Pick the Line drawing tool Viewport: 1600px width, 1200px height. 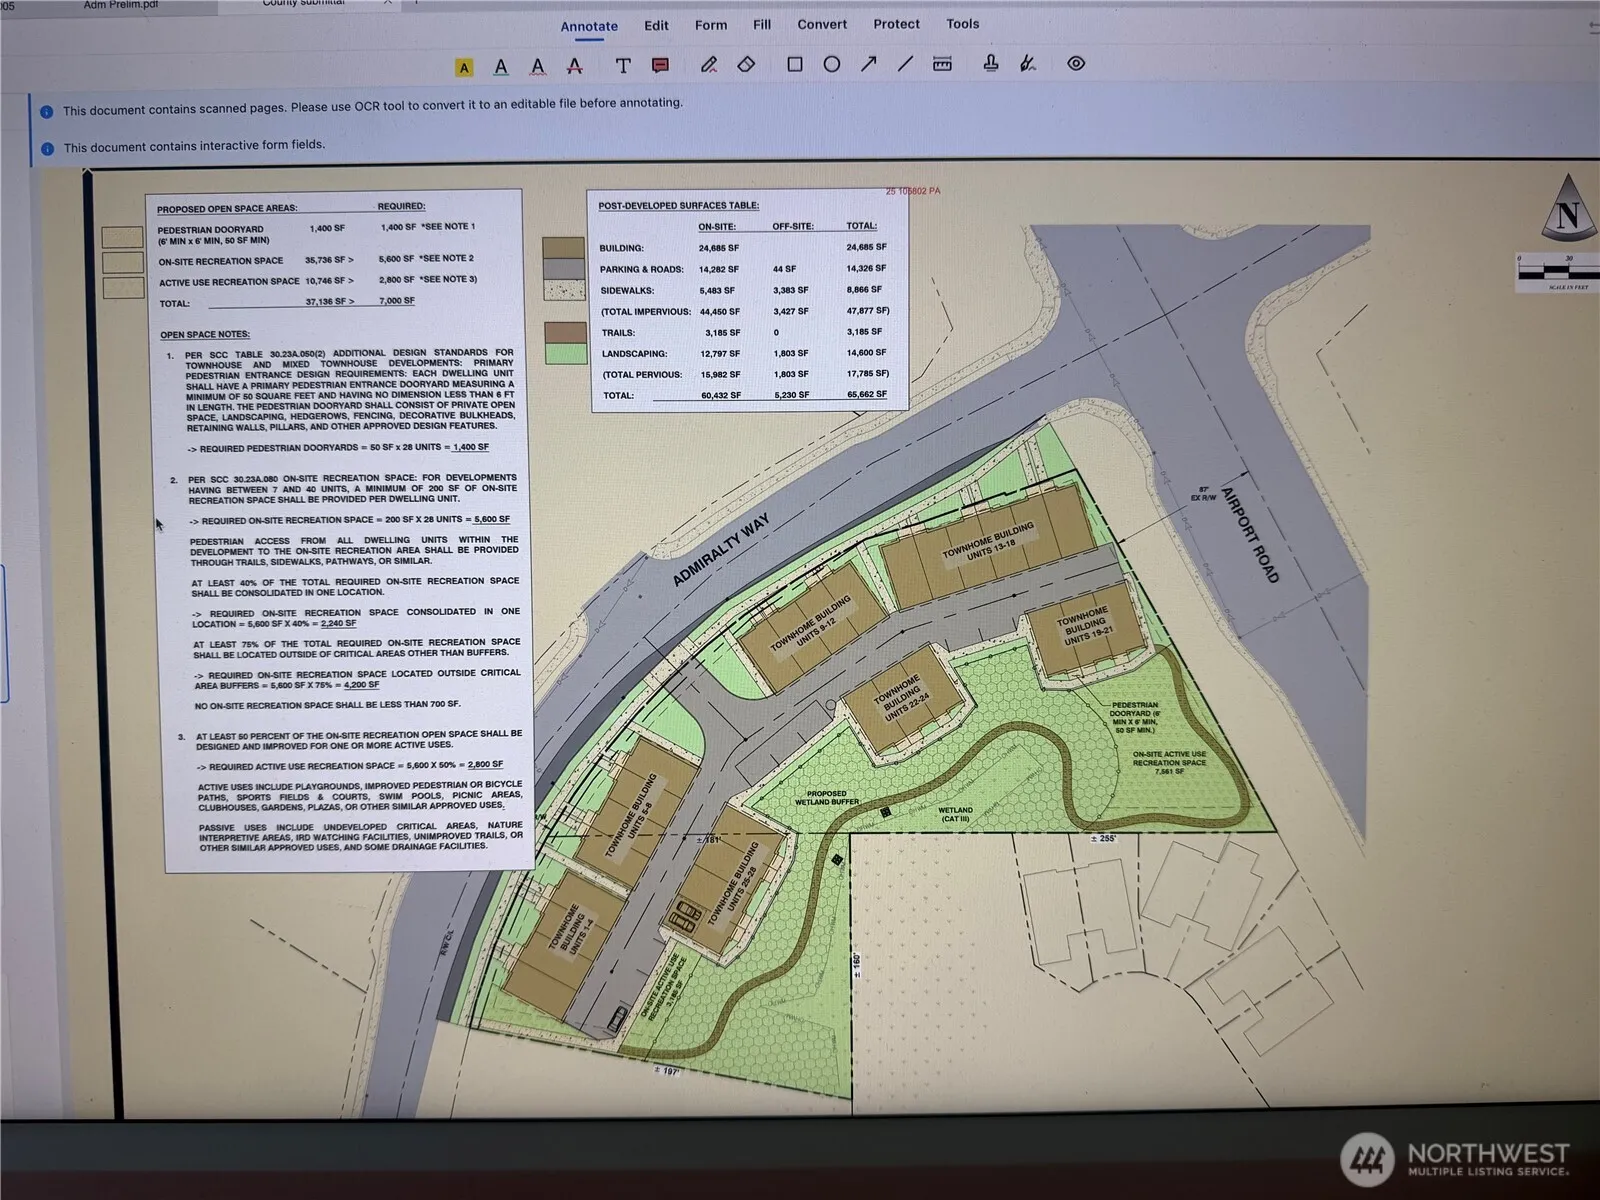tap(905, 64)
